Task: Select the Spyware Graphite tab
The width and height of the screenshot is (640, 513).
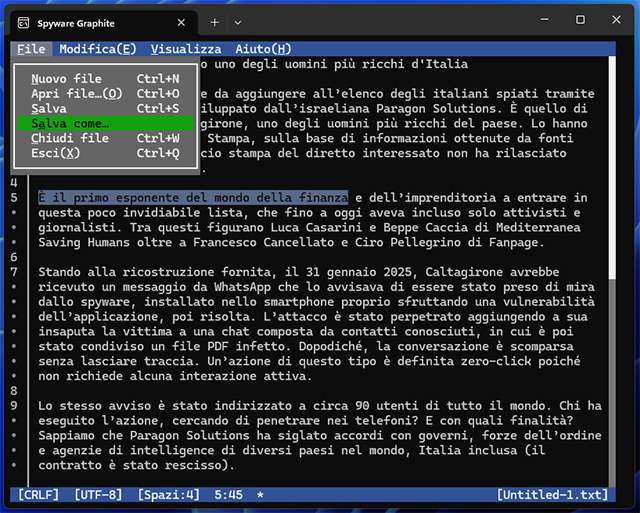Action: (104, 23)
